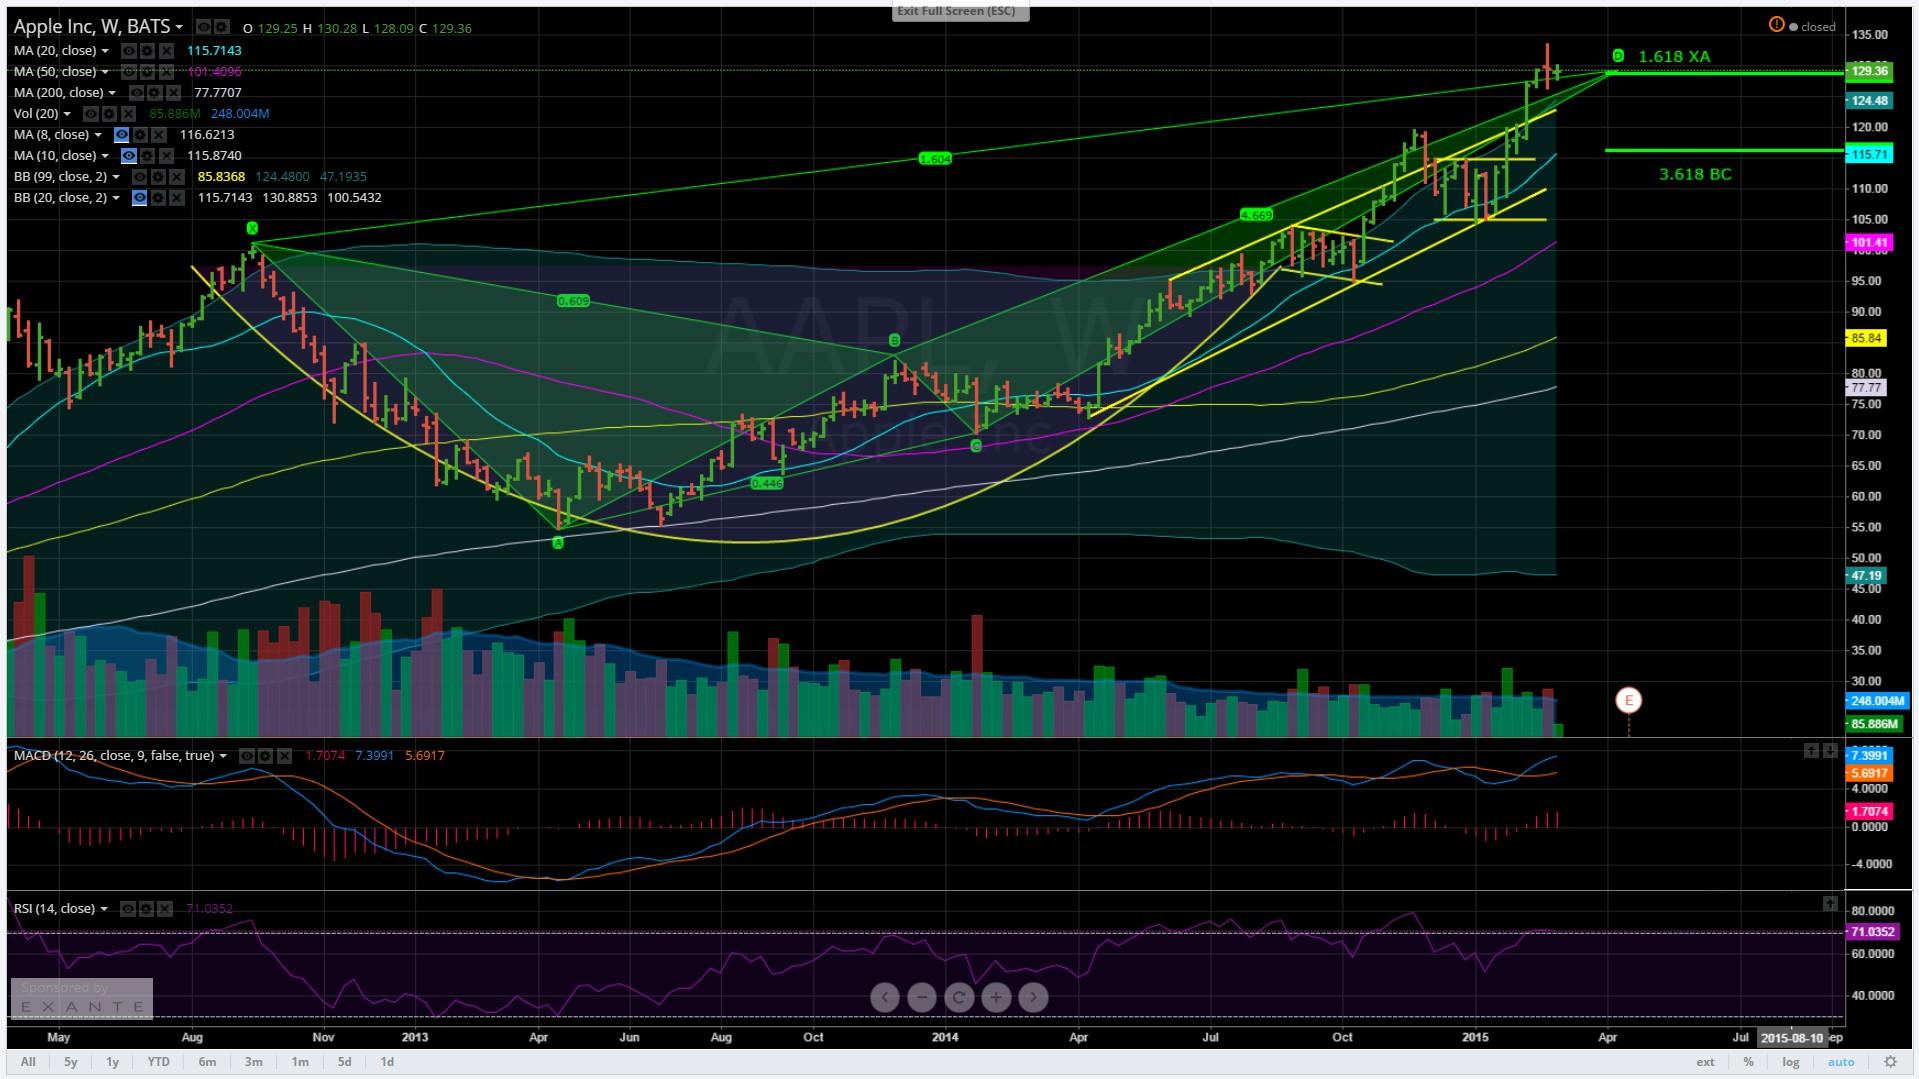Image resolution: width=1919 pixels, height=1079 pixels.
Task: Zoom out chart with minus button
Action: click(x=921, y=997)
